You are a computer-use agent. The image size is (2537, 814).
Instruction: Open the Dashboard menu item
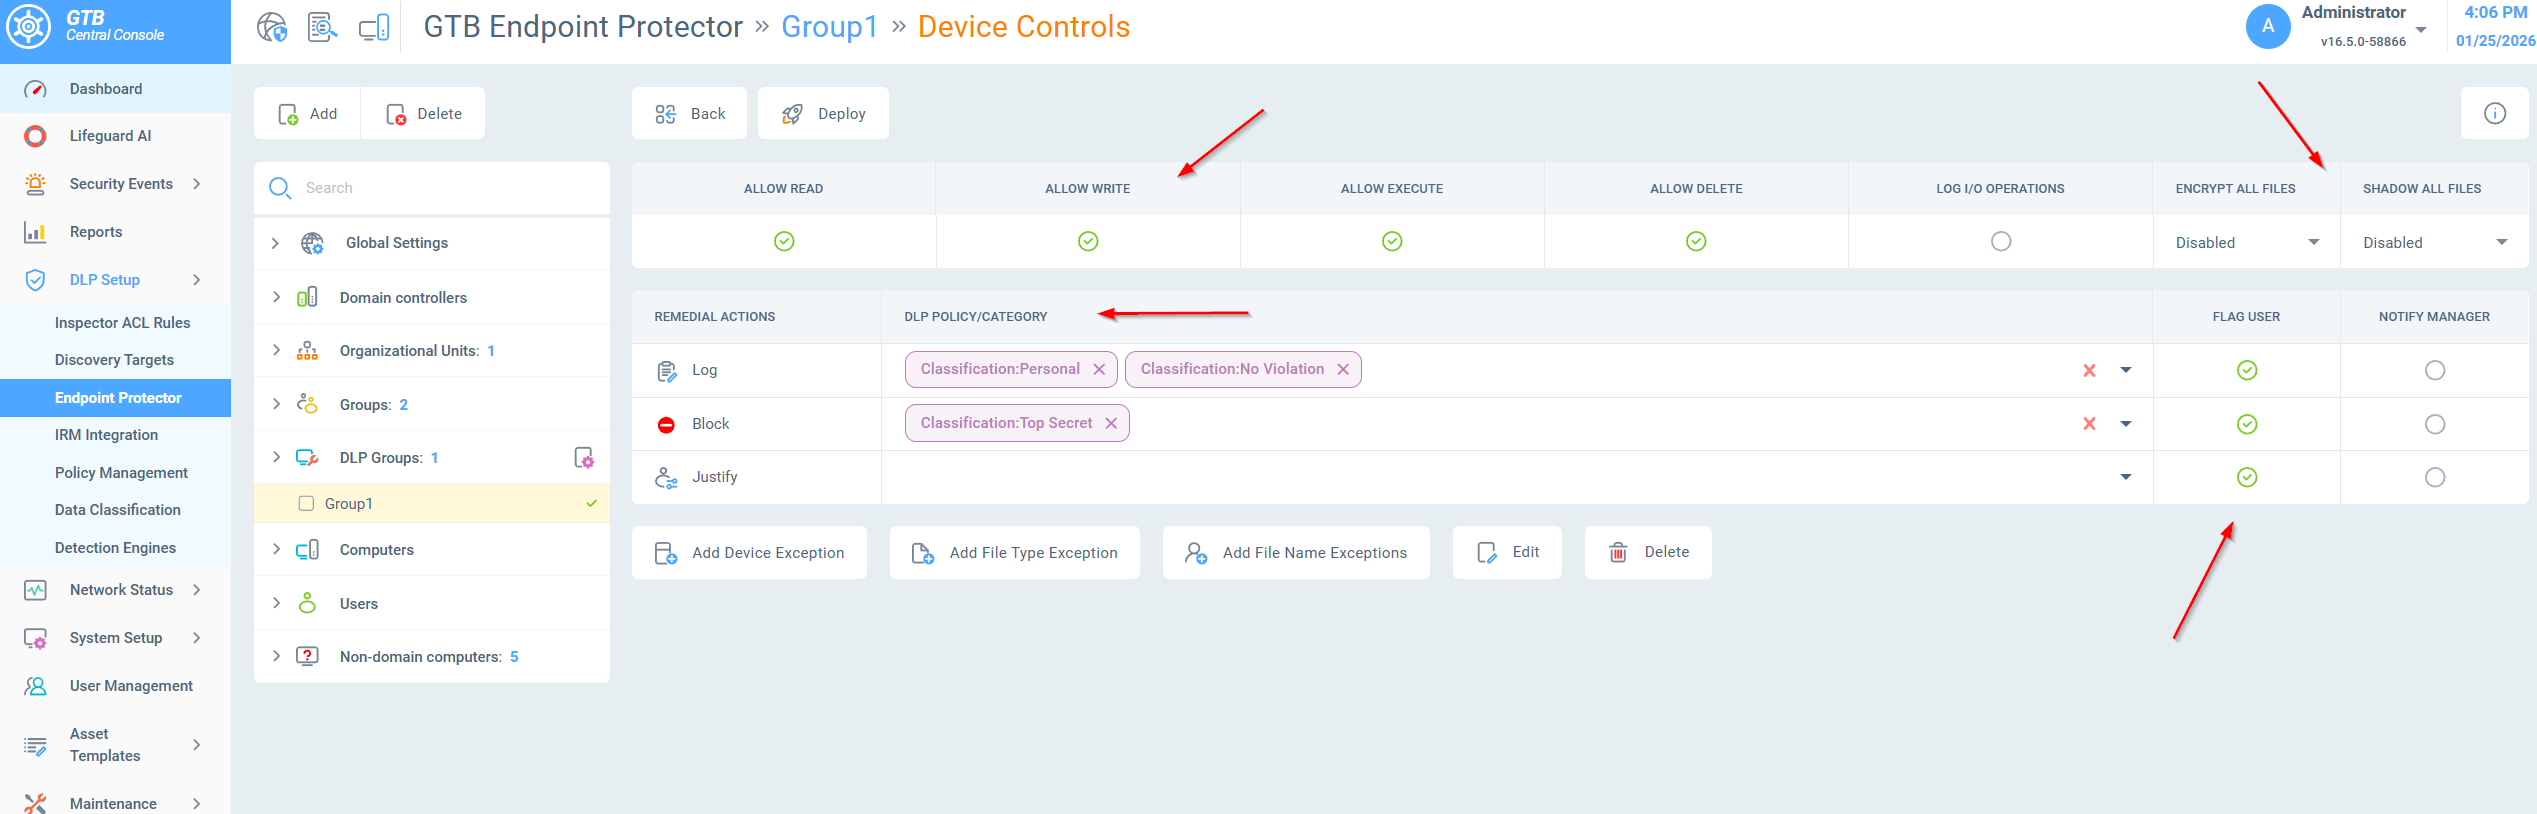[115, 89]
